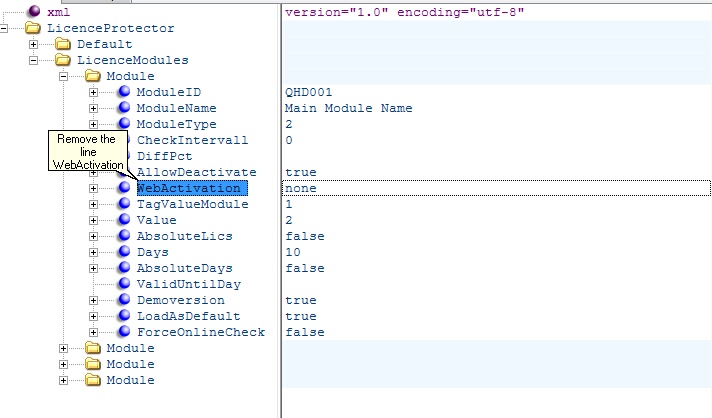Click the blue sphere icon beside WebActivation

point(124,187)
